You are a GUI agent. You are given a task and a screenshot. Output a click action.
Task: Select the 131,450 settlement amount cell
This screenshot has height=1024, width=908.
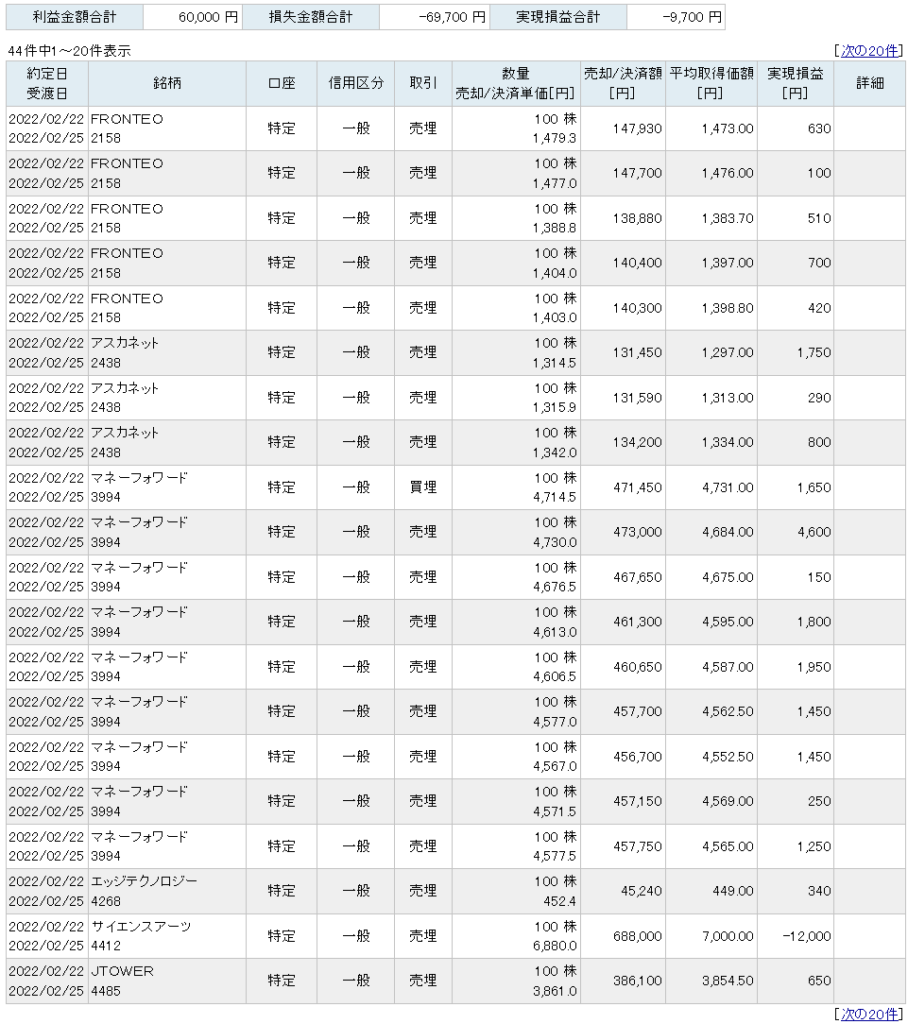point(623,353)
